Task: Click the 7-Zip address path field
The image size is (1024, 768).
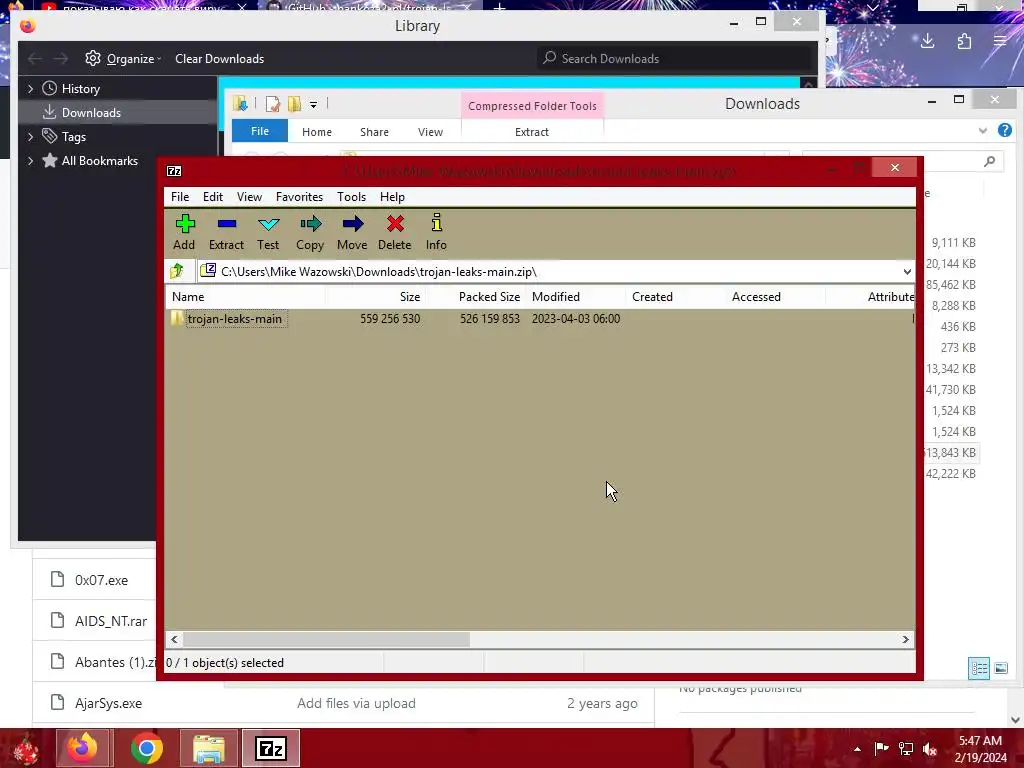Action: tap(549, 272)
